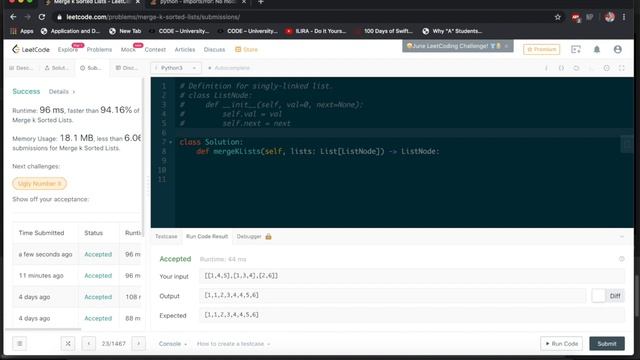This screenshot has height=360, width=640.
Task: Open the code braces icon
Action: tap(561, 68)
